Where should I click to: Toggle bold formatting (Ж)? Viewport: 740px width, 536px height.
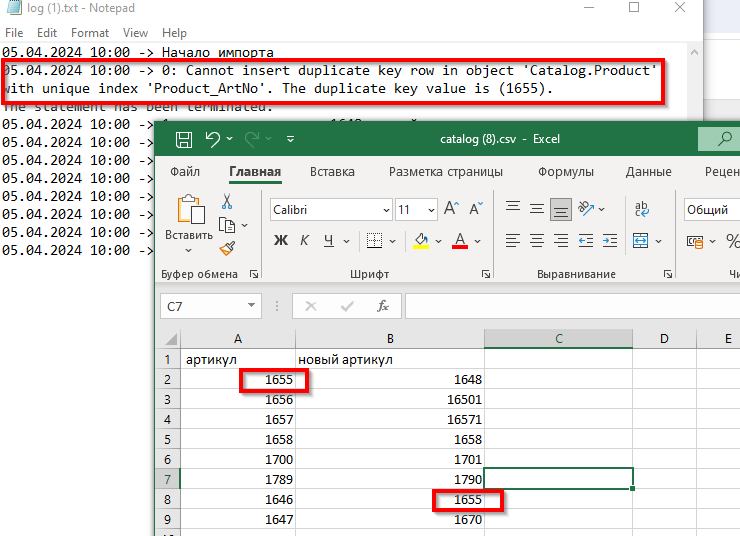281,241
